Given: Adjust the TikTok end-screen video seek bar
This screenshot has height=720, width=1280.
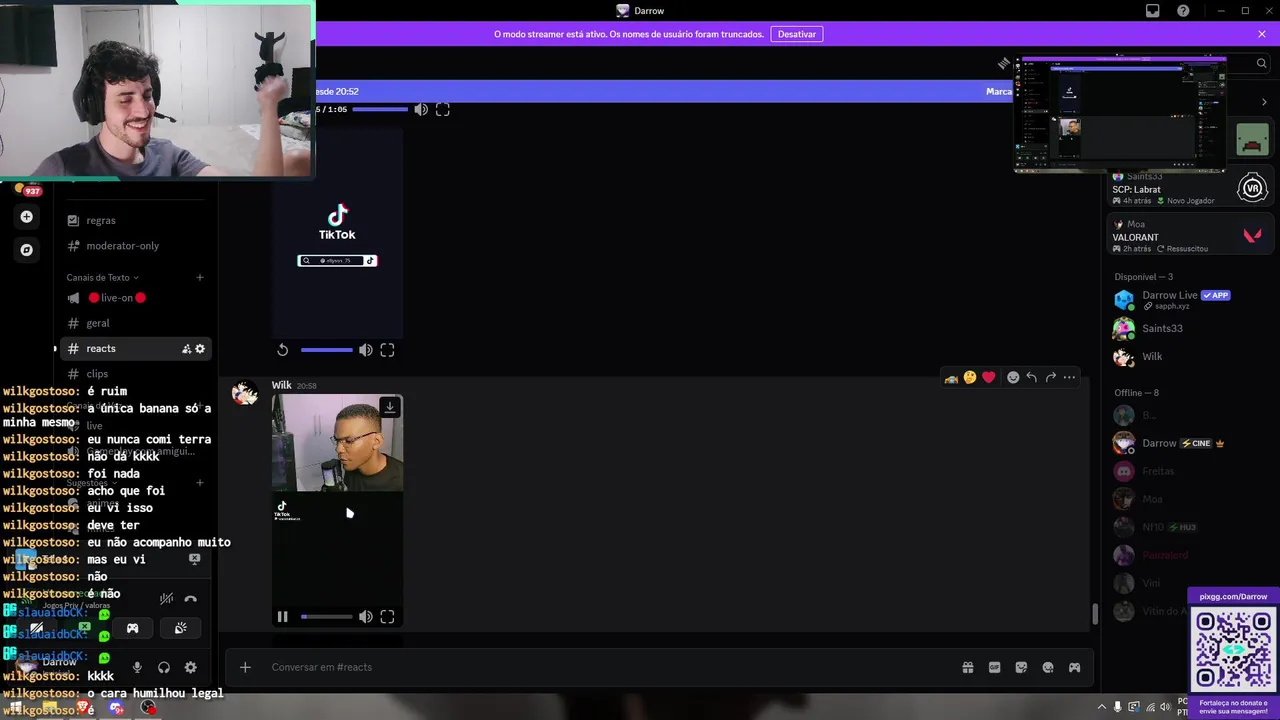Looking at the screenshot, I should click(x=327, y=350).
